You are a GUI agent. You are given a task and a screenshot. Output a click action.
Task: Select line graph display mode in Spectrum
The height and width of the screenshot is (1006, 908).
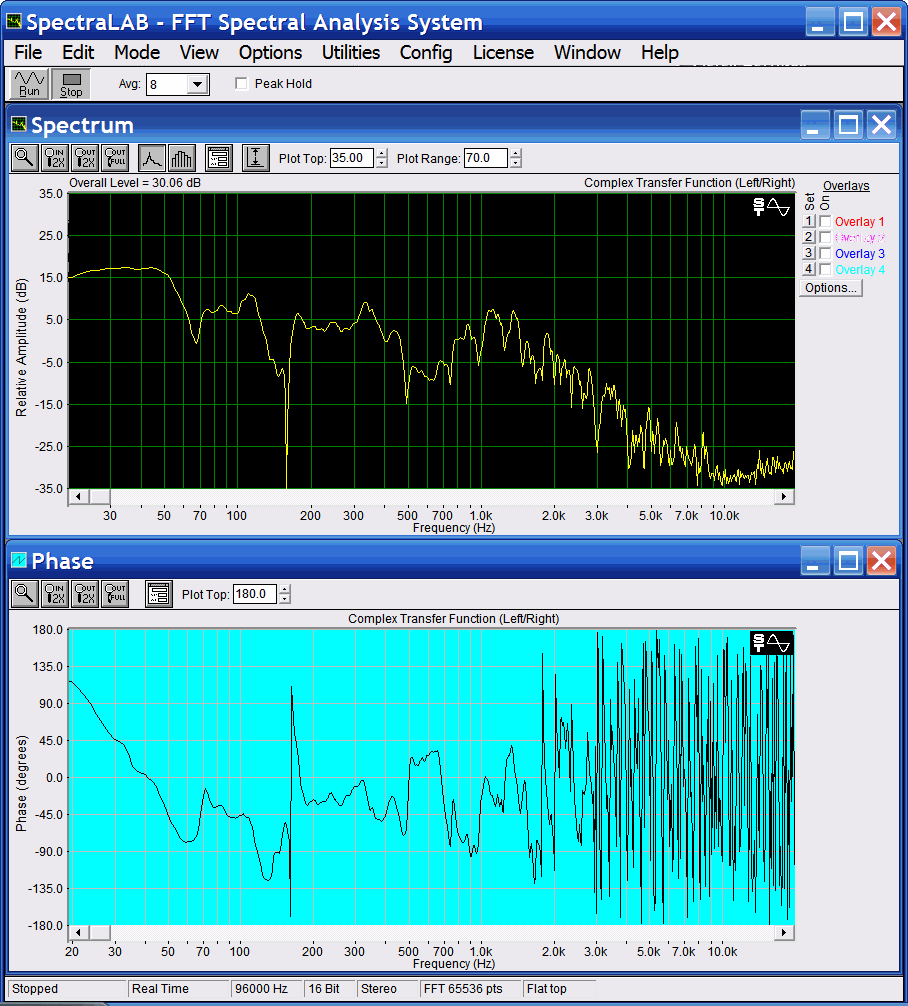point(151,157)
